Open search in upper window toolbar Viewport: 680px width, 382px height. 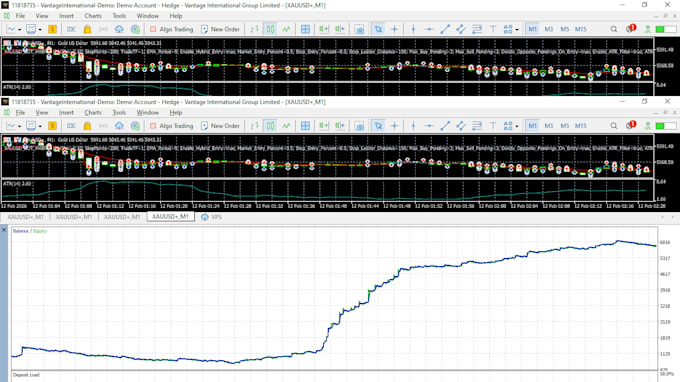[x=614, y=29]
